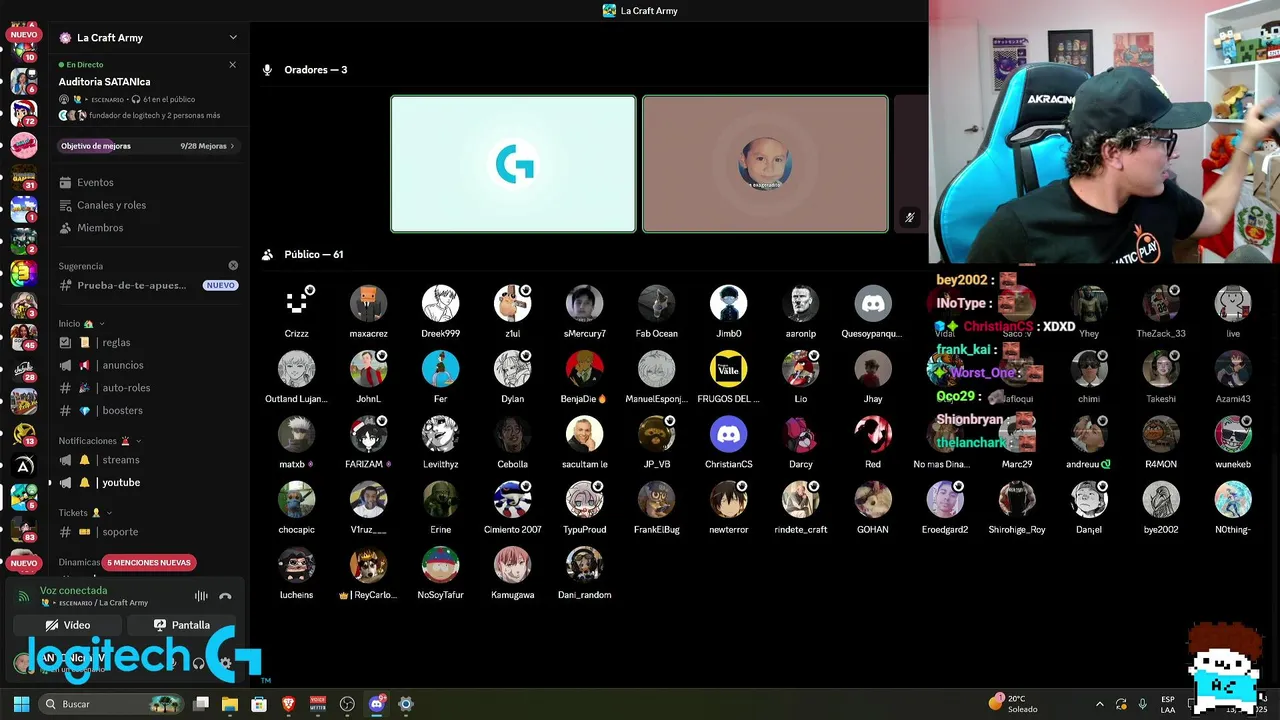Open maxacrez audience avatar
Image resolution: width=1280 pixels, height=720 pixels.
coord(368,303)
